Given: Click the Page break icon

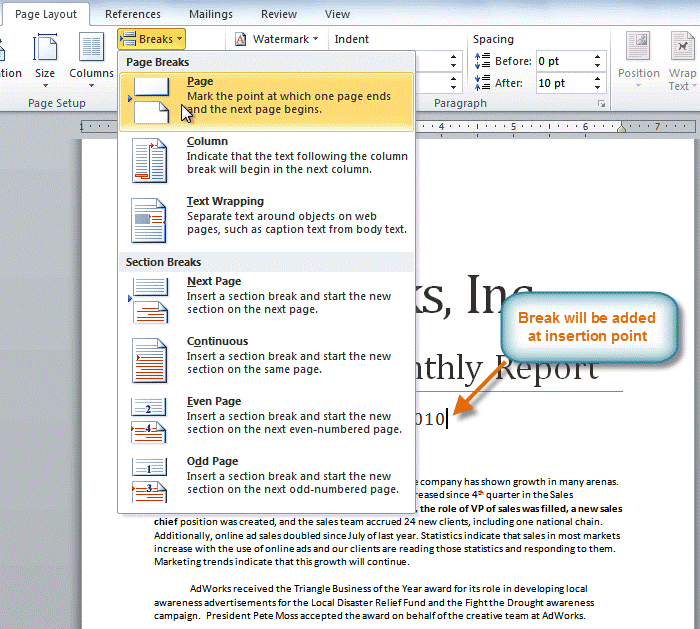Looking at the screenshot, I should [150, 100].
